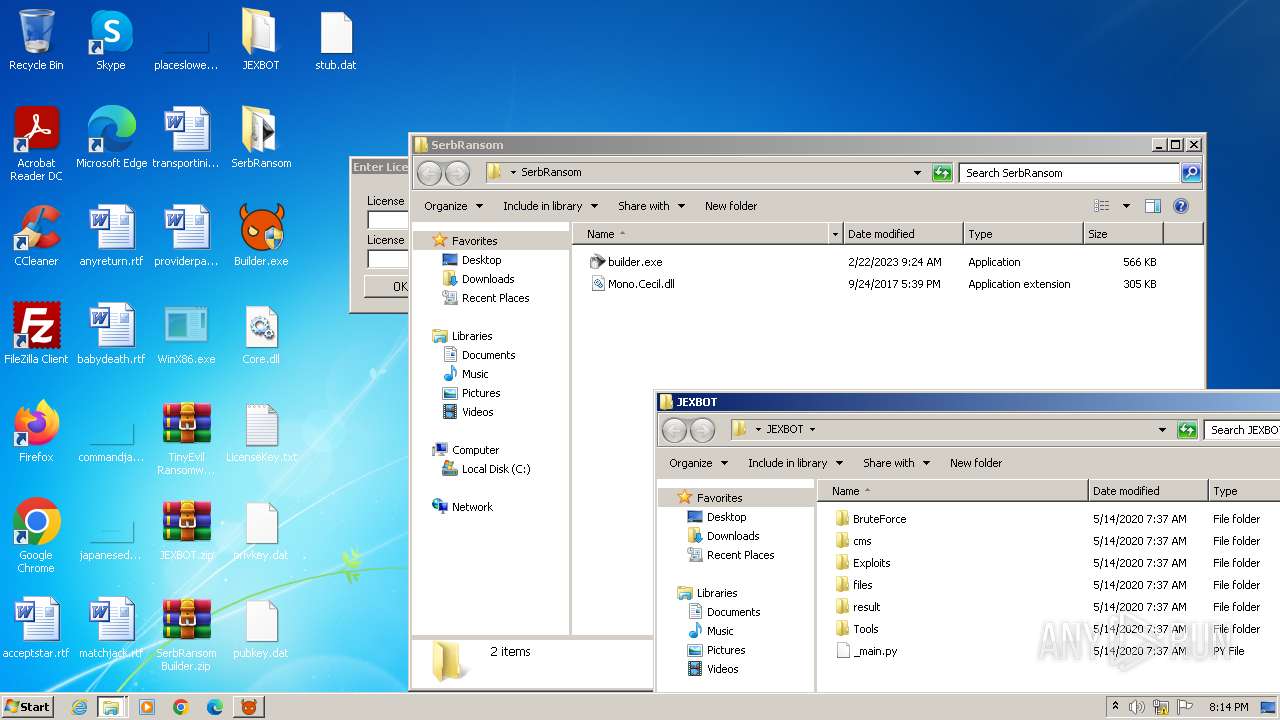Select Core.dll on the desktop
Viewport: 1280px width, 720px height.
[261, 334]
